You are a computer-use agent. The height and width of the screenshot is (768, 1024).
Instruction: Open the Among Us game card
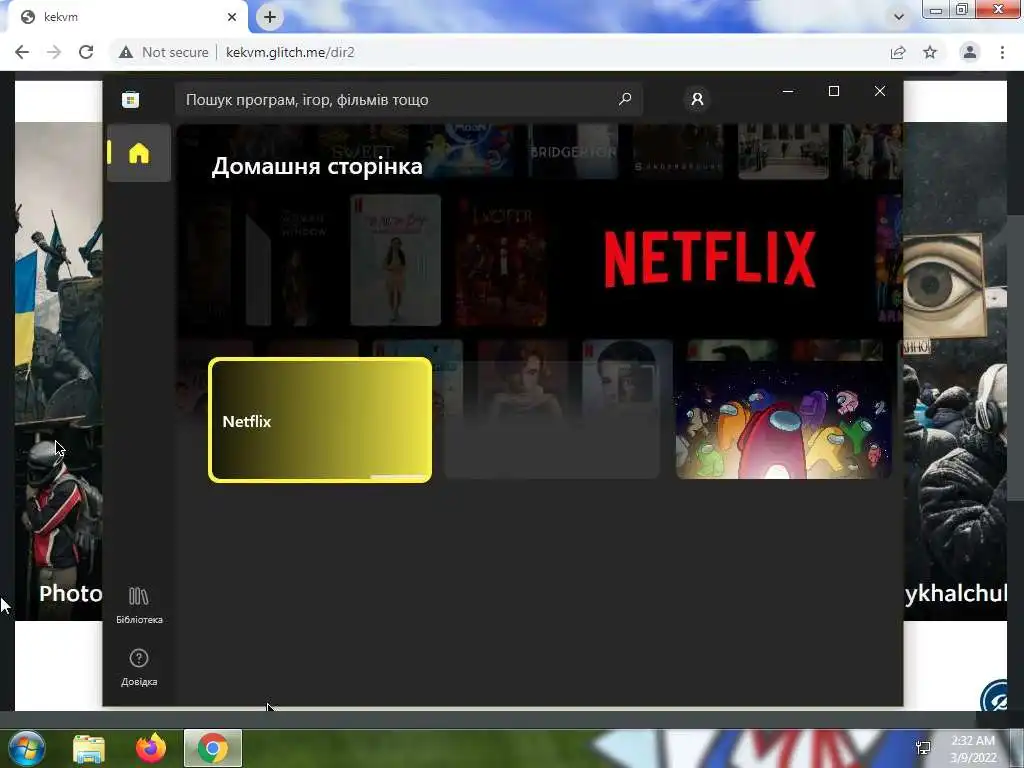784,418
